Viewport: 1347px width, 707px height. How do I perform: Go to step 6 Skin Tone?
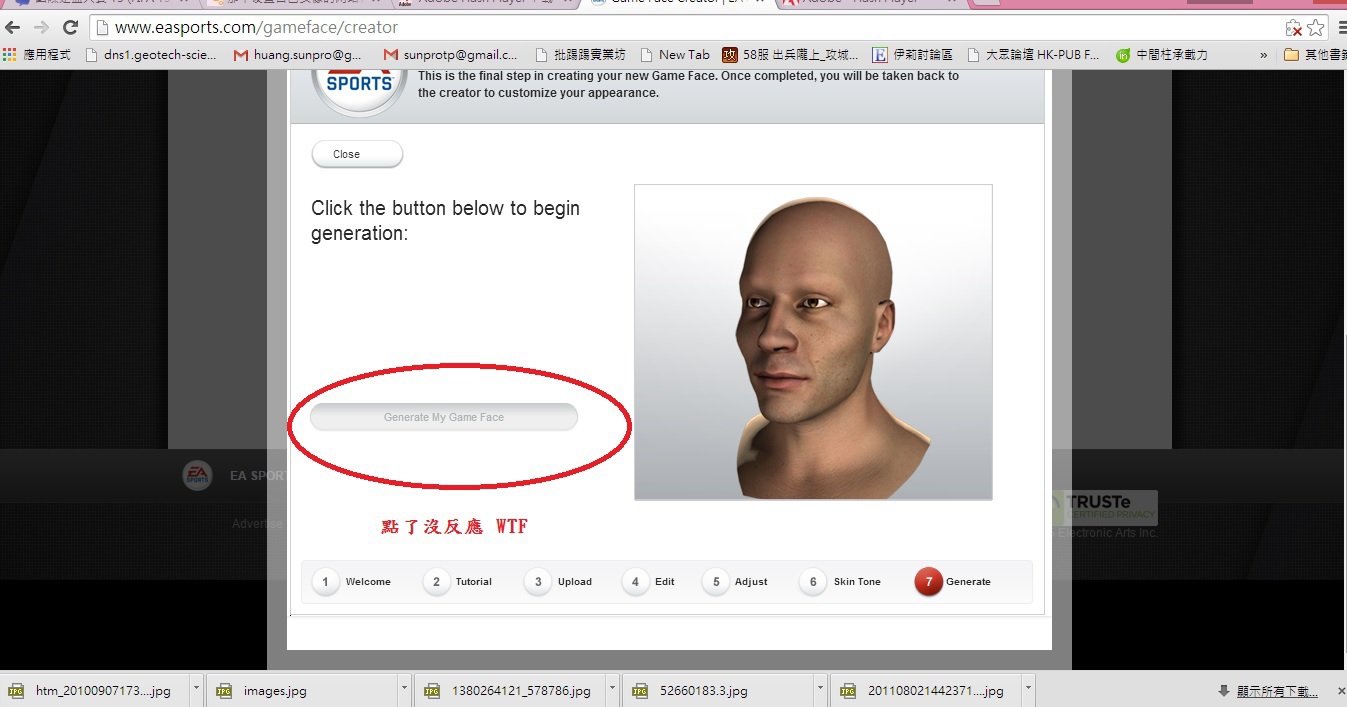840,582
